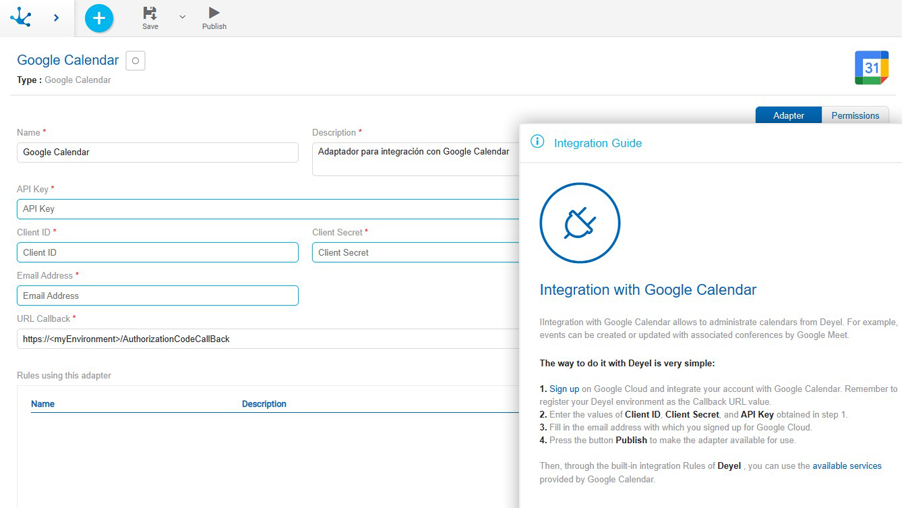Click the Name column header in rules table

[x=43, y=404]
